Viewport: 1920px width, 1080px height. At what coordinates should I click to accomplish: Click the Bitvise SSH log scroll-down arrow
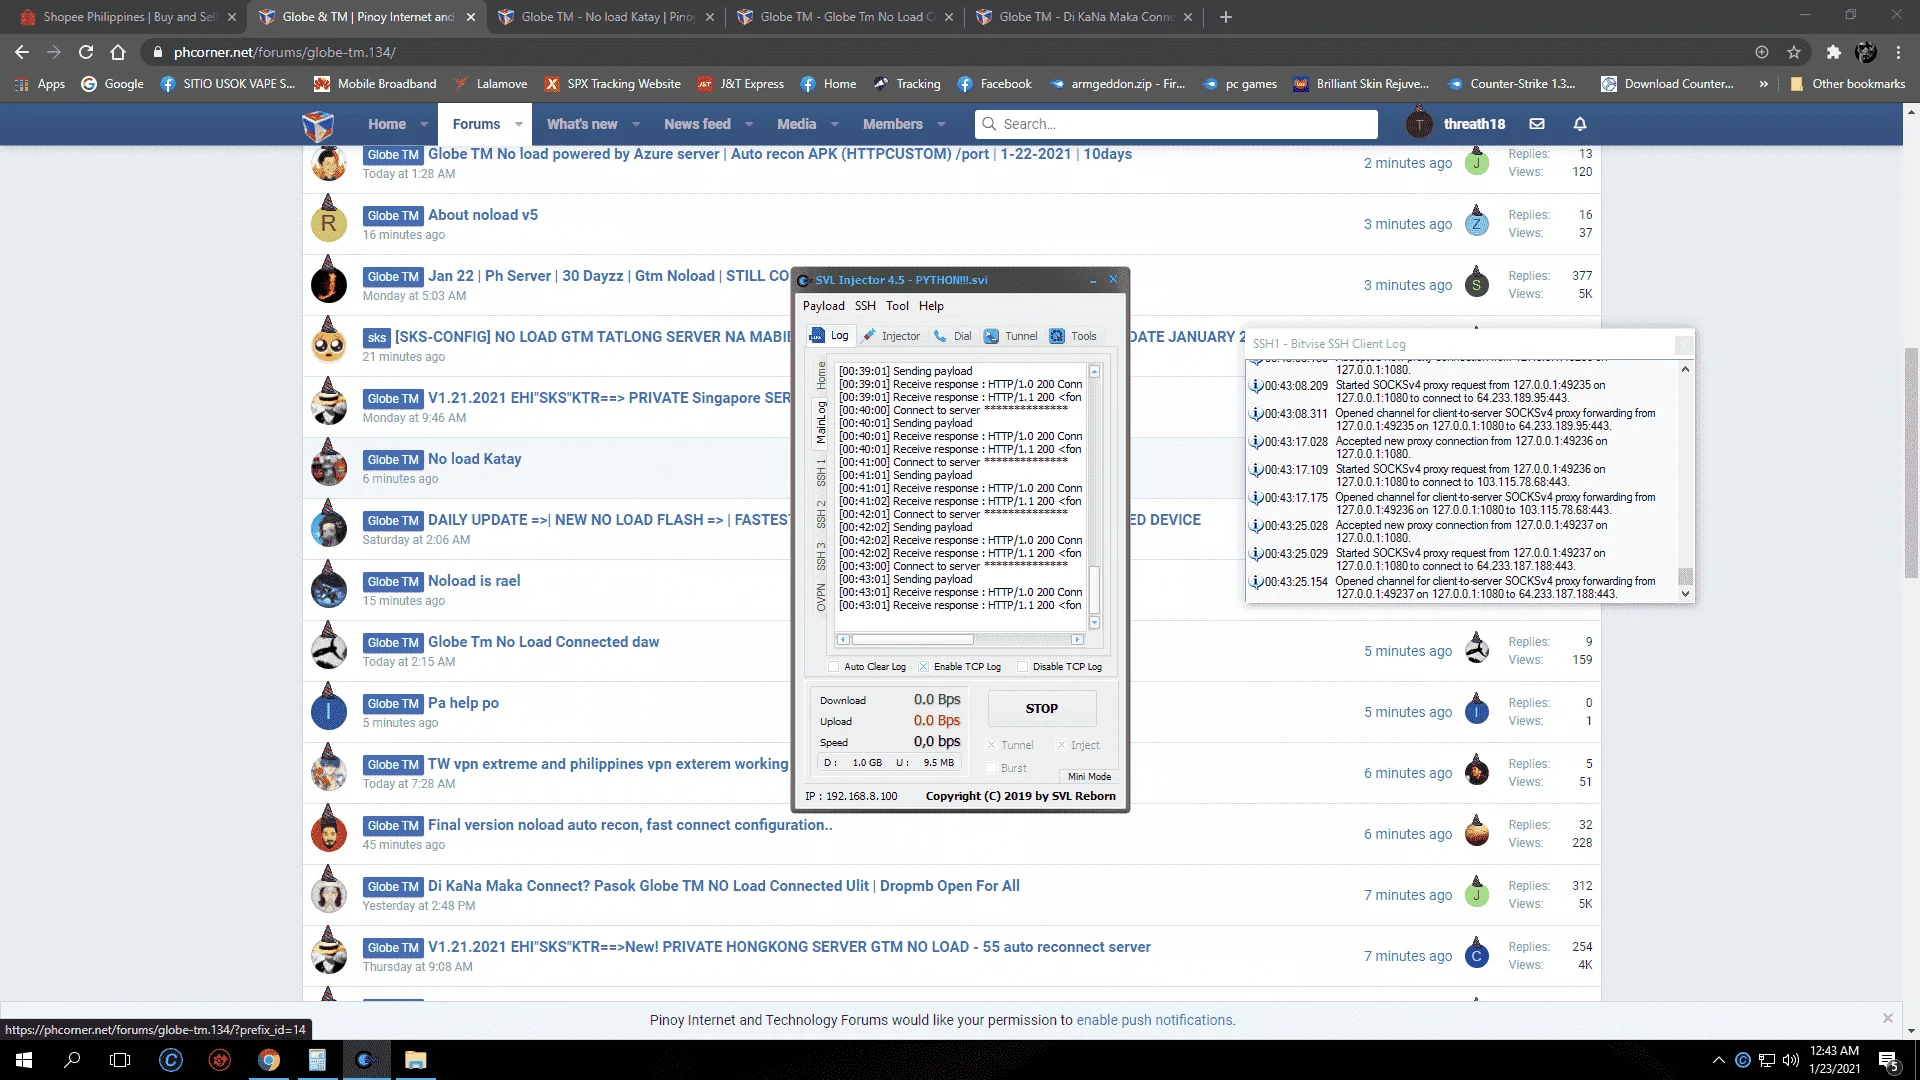(1685, 594)
